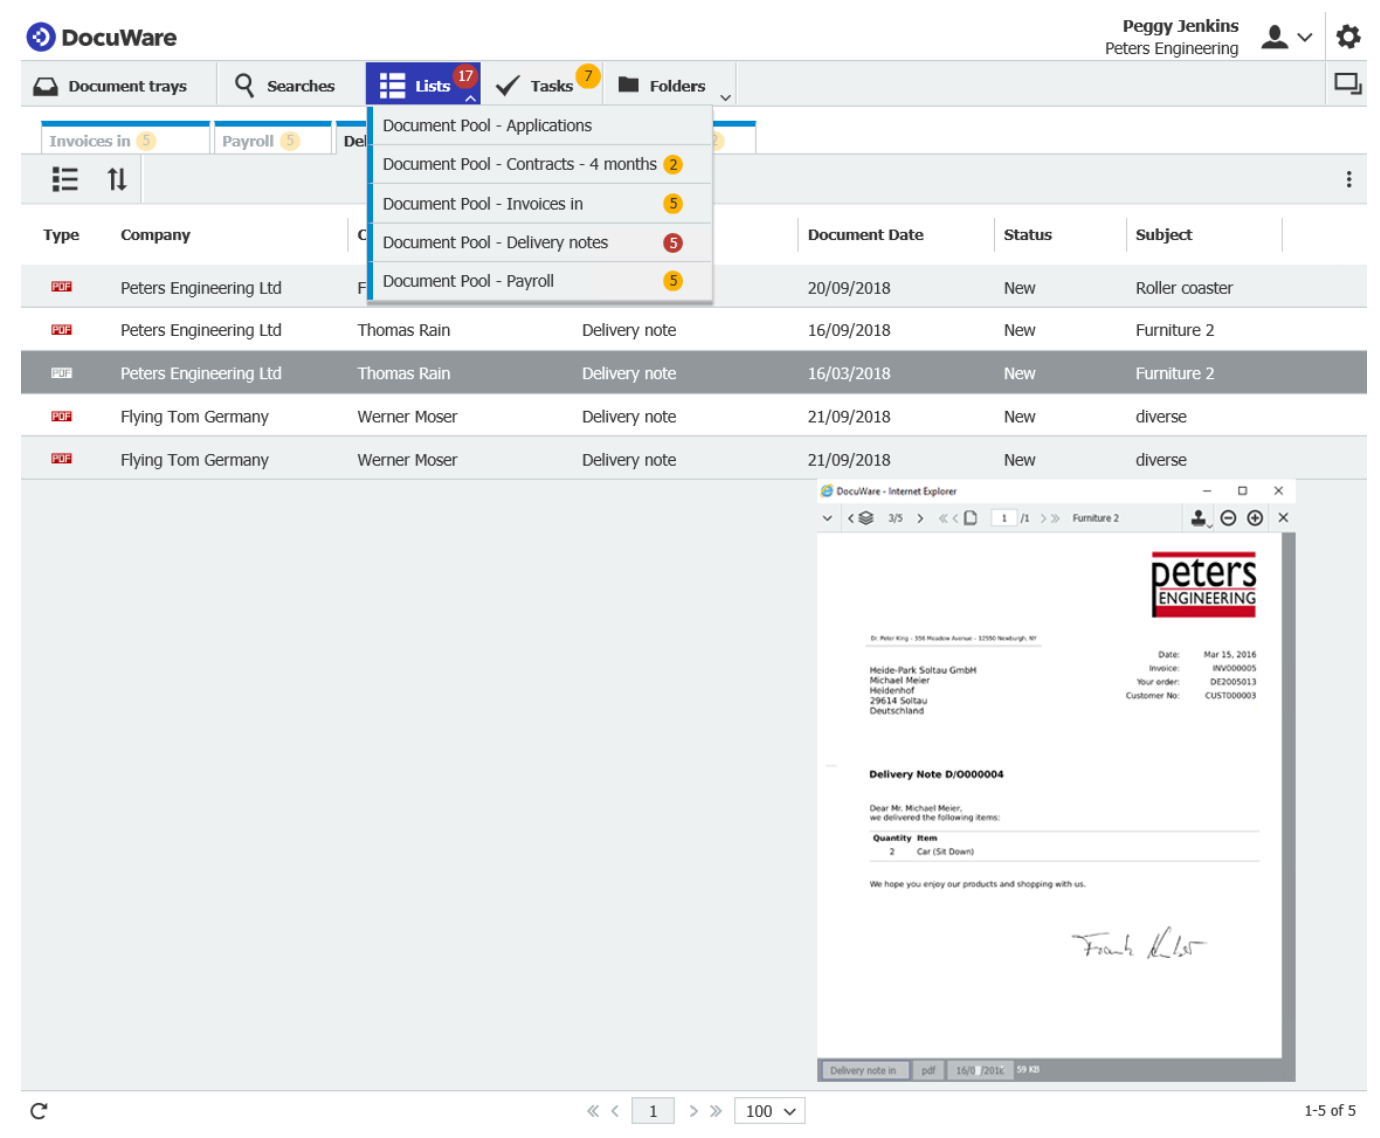Select the Roller coaster subject cell

coord(1183,288)
